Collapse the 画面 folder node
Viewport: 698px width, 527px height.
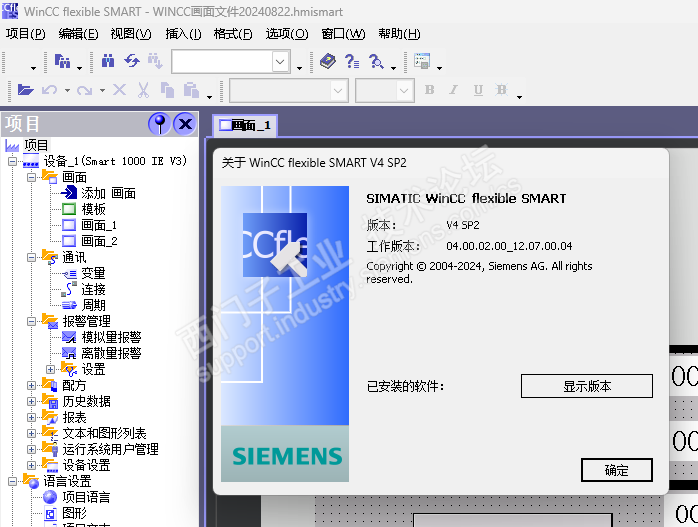click(x=31, y=177)
